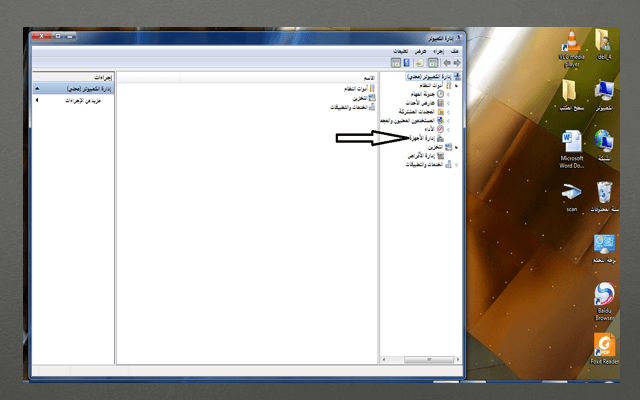Select التخزين (Storage) node in console tree
Viewport: 640px width, 400px height.
(440, 147)
